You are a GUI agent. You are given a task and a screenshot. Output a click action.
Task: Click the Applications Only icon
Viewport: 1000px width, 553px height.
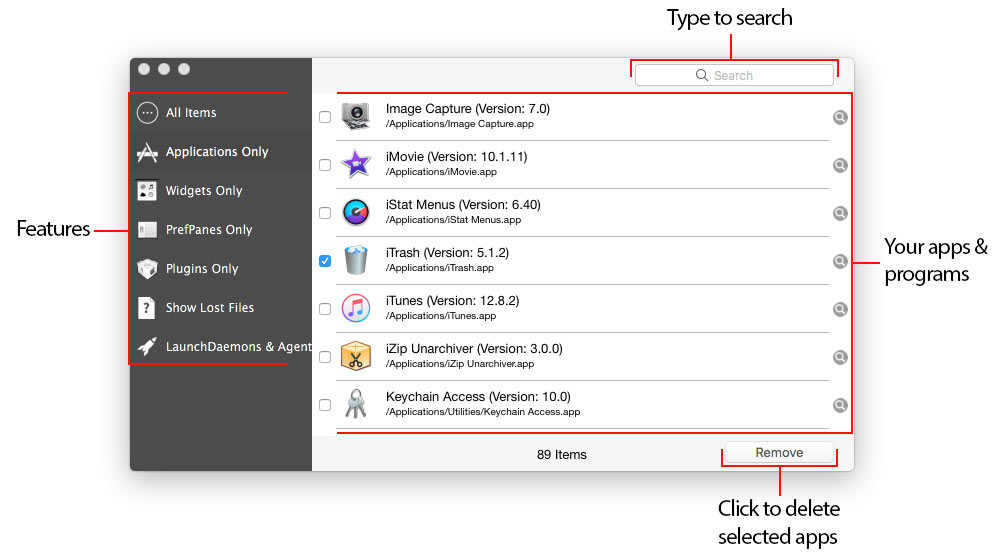click(x=147, y=152)
